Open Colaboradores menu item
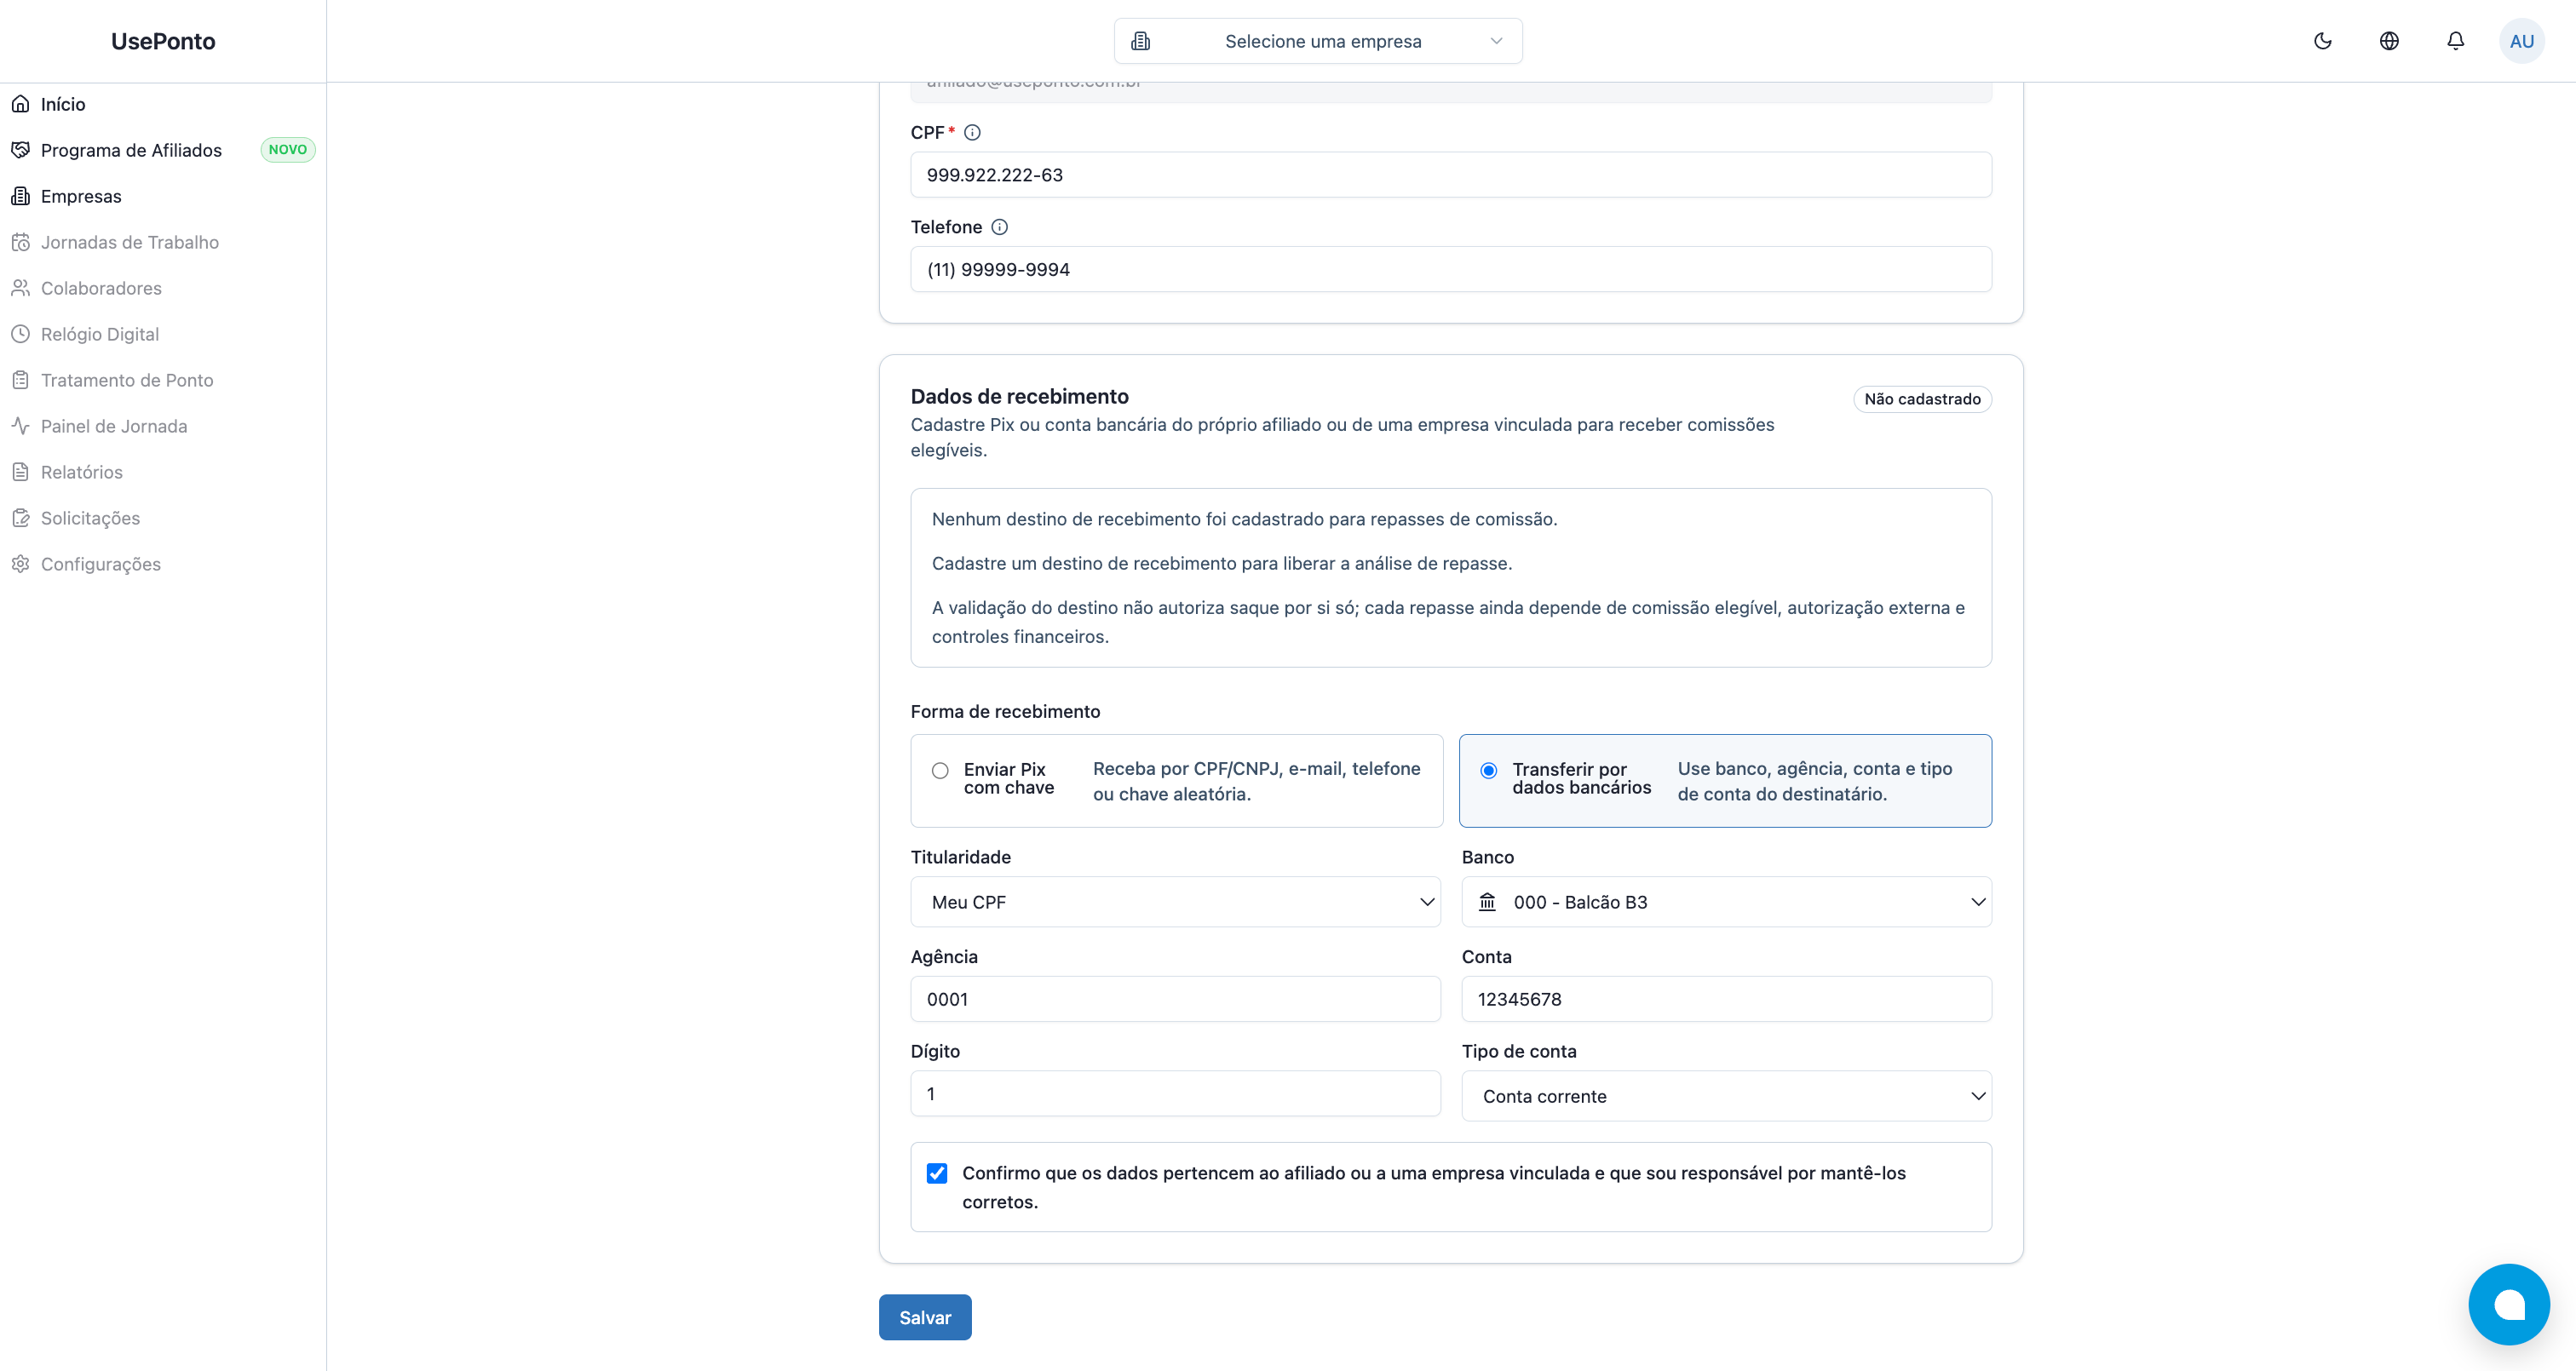Image resolution: width=2576 pixels, height=1371 pixels. 163,288
